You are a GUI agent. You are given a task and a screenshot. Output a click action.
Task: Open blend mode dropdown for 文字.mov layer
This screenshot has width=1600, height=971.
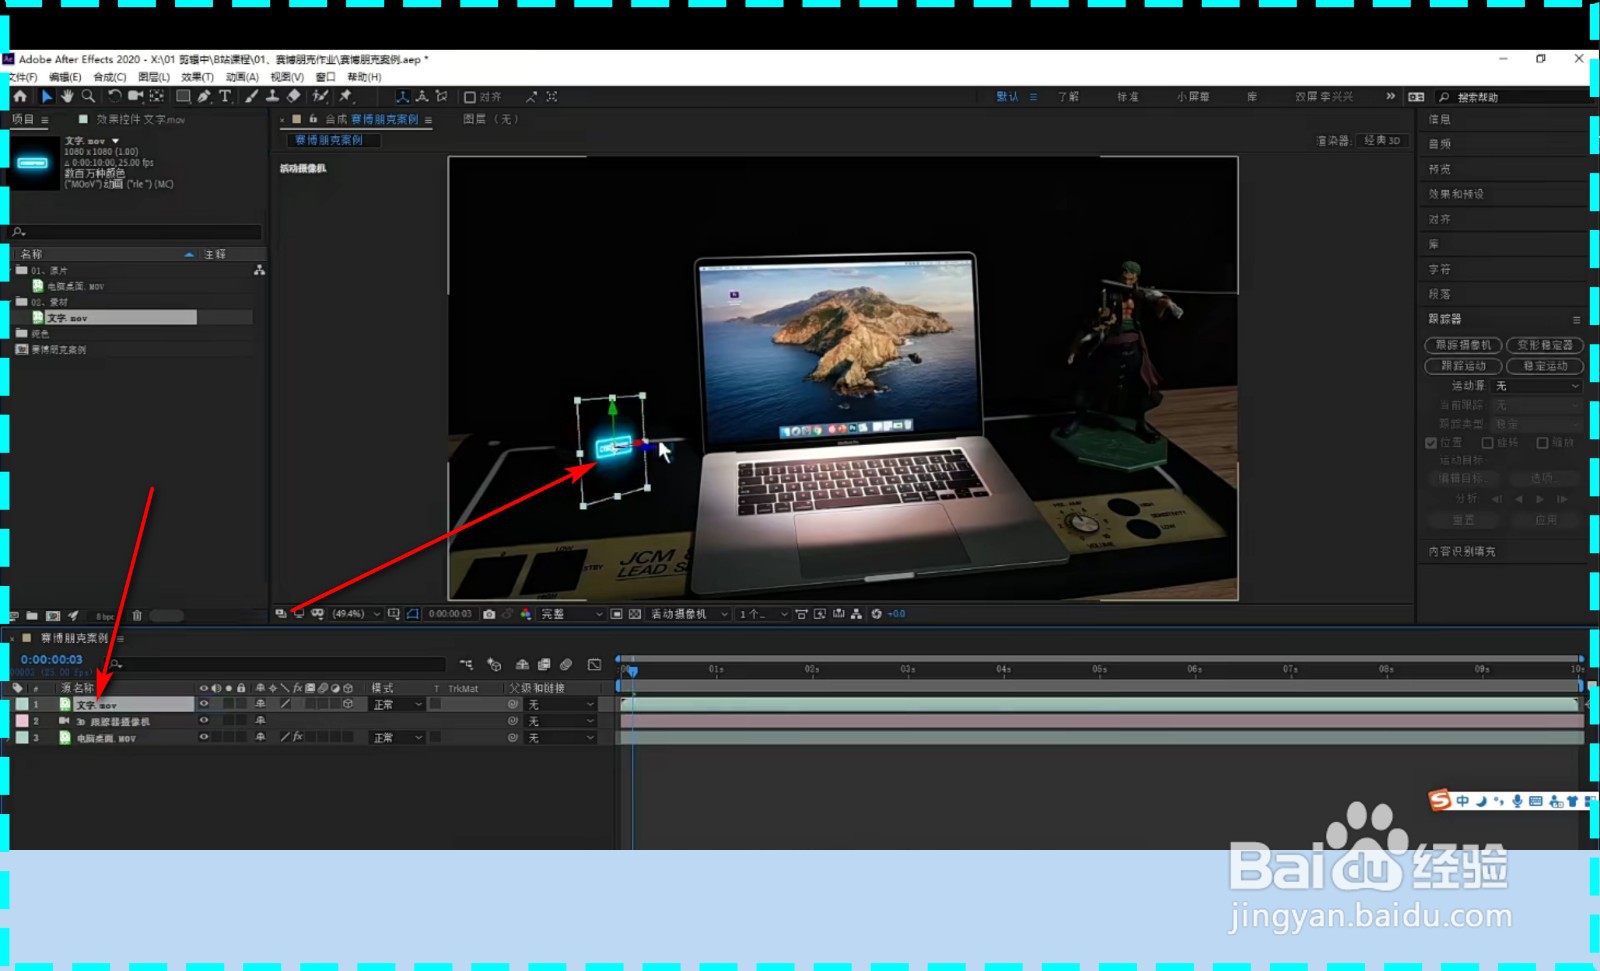tap(398, 705)
